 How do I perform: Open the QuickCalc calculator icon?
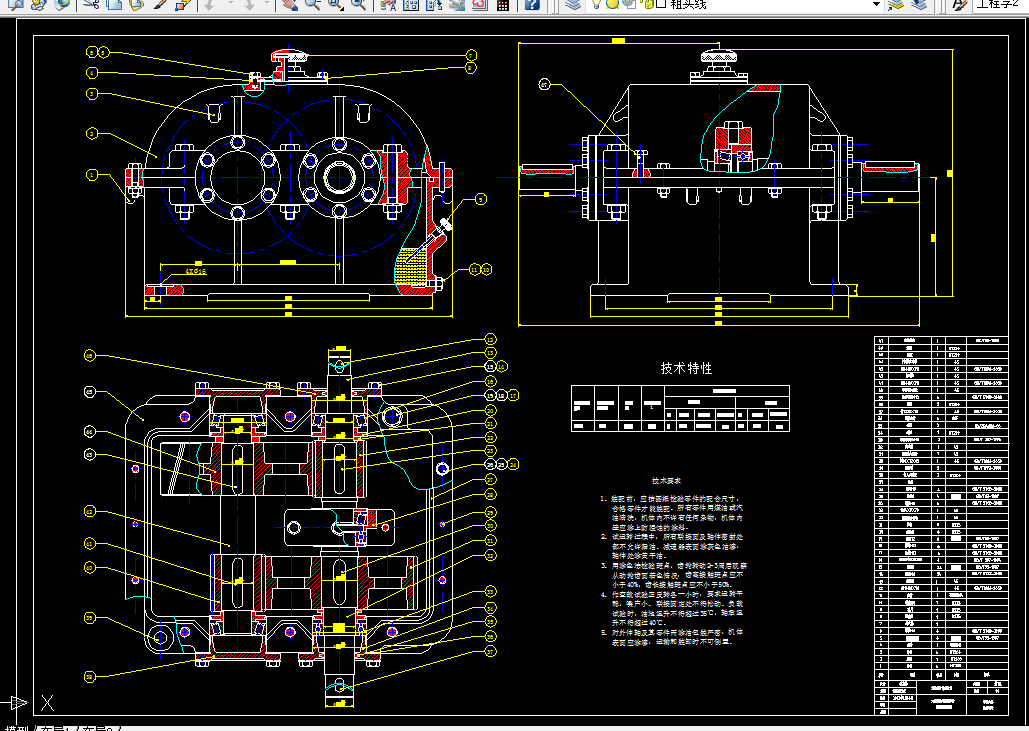[503, 5]
